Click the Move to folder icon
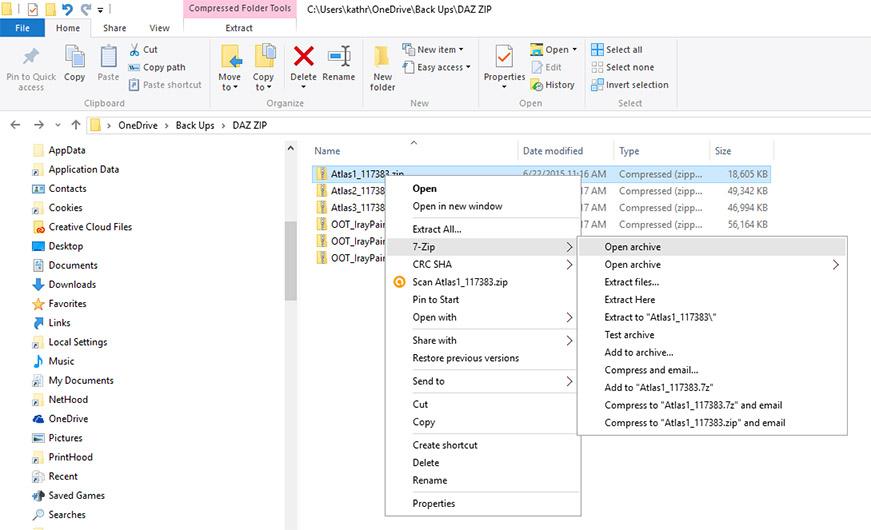 click(231, 57)
